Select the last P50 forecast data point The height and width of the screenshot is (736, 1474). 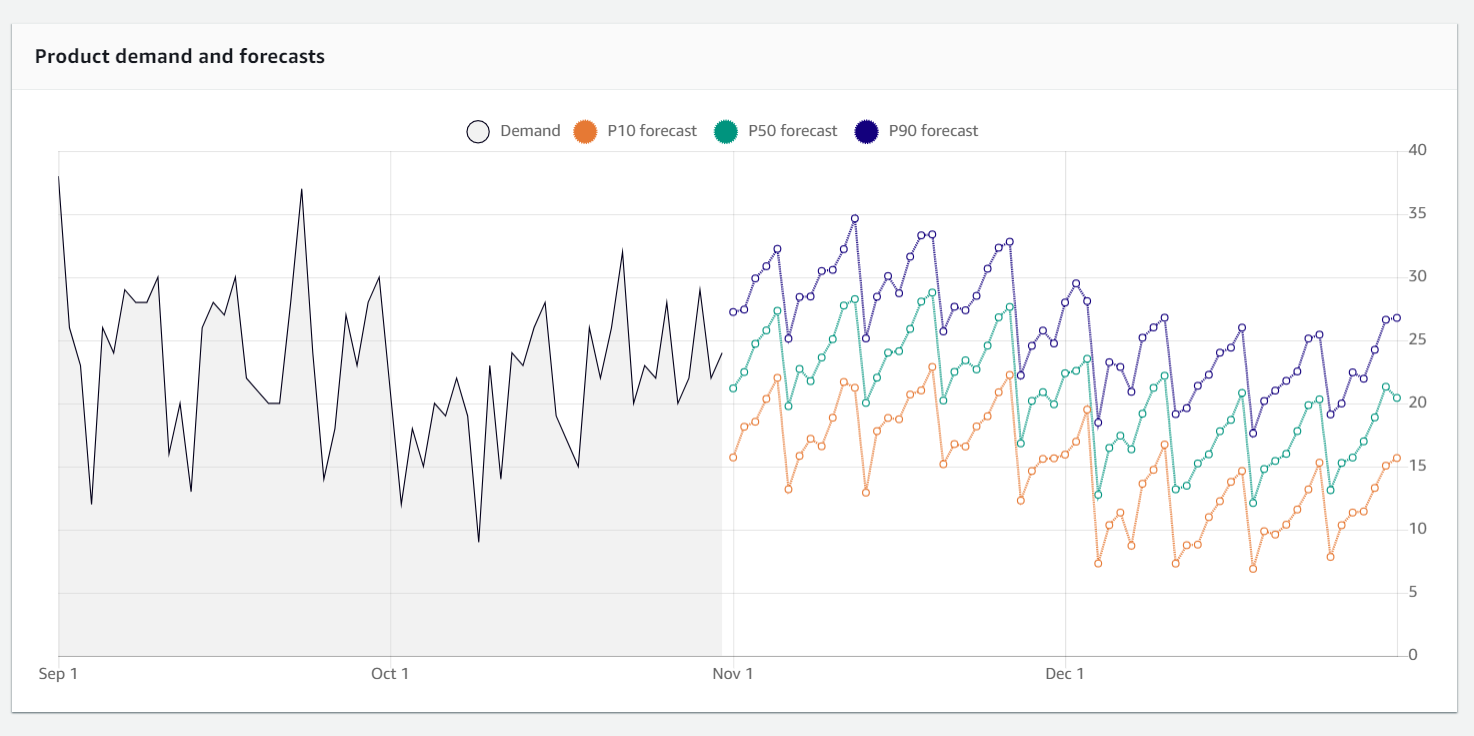[1397, 398]
